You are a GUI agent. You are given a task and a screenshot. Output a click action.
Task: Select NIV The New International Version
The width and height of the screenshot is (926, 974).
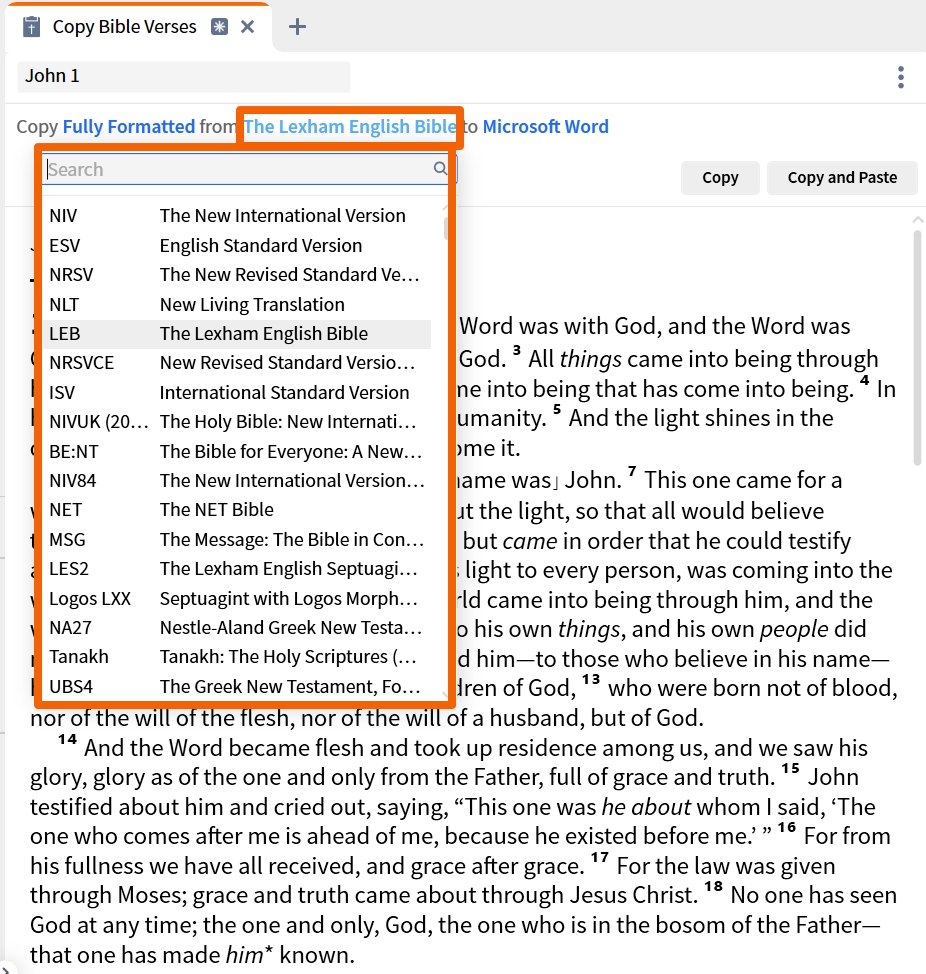[x=237, y=216]
